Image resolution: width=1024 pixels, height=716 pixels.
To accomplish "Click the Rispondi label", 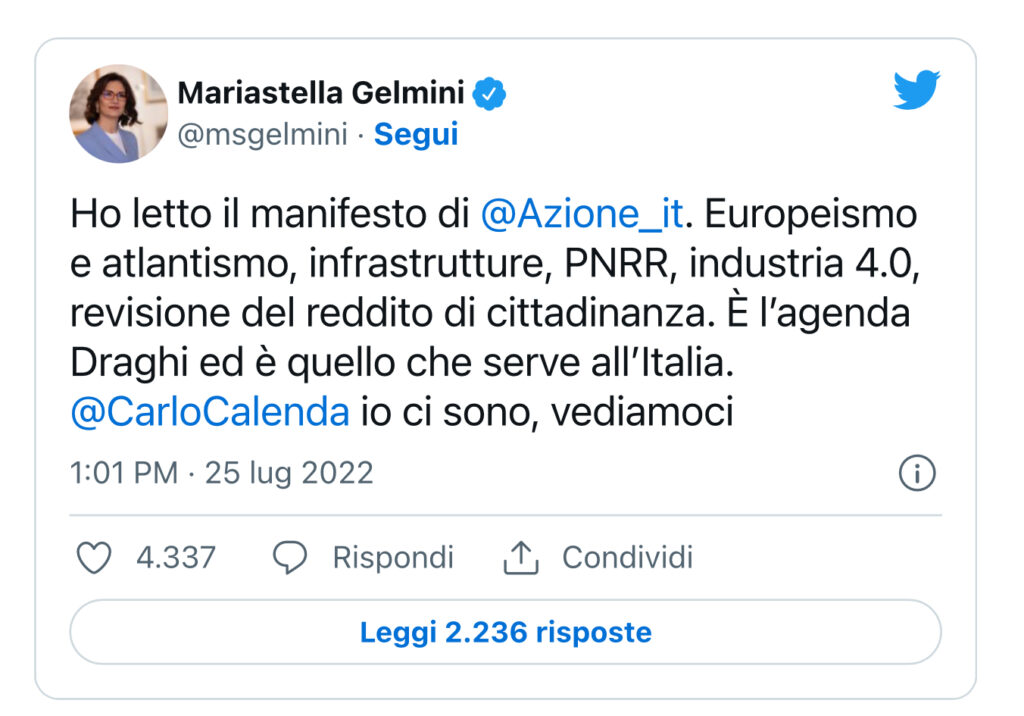I will 393,558.
